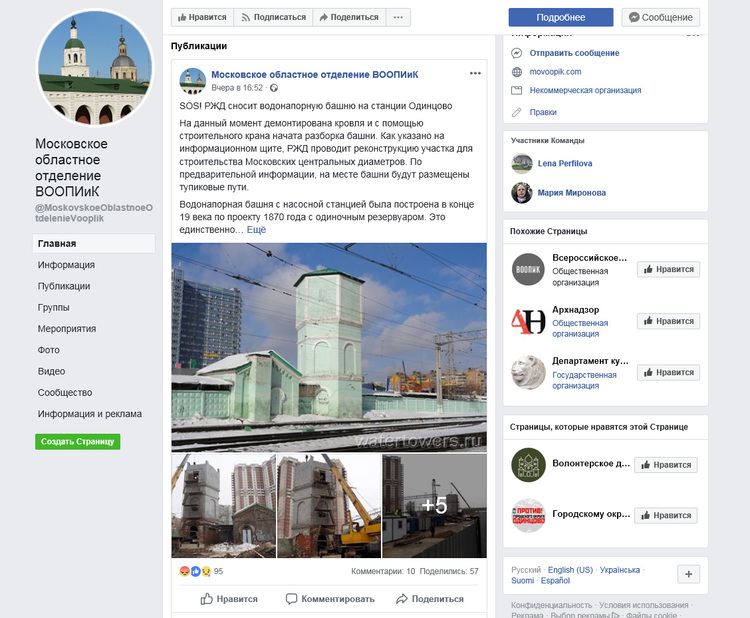Click the Правки link
Image resolution: width=750 pixels, height=618 pixels.
543,112
